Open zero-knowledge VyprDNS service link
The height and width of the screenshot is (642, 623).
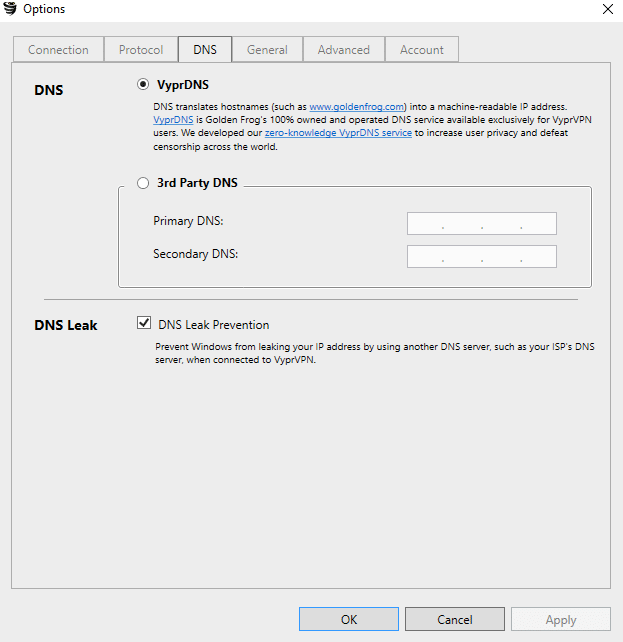(x=338, y=133)
